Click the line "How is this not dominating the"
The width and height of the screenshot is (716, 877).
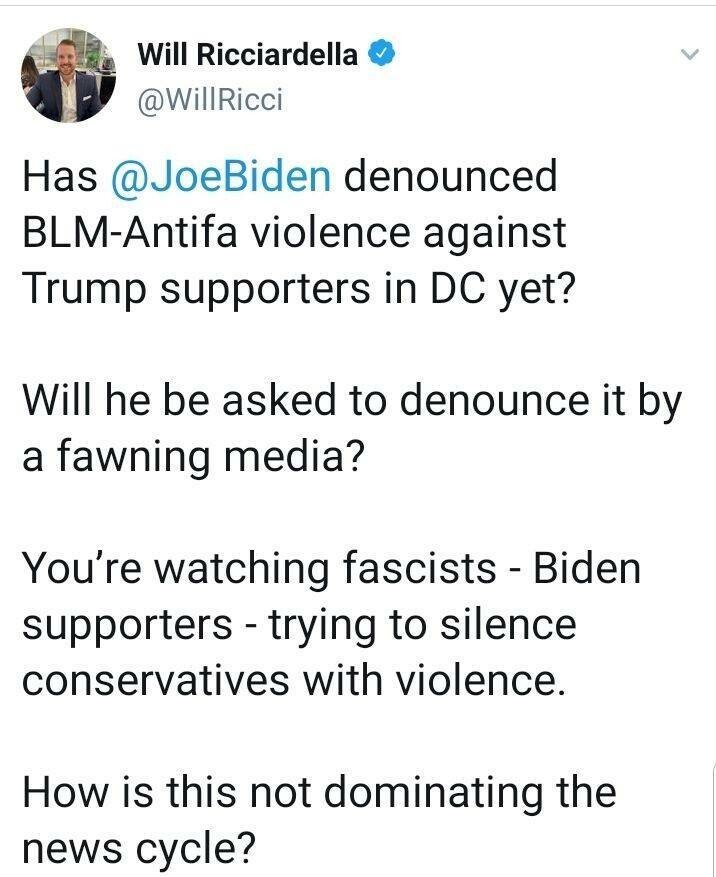coord(319,793)
